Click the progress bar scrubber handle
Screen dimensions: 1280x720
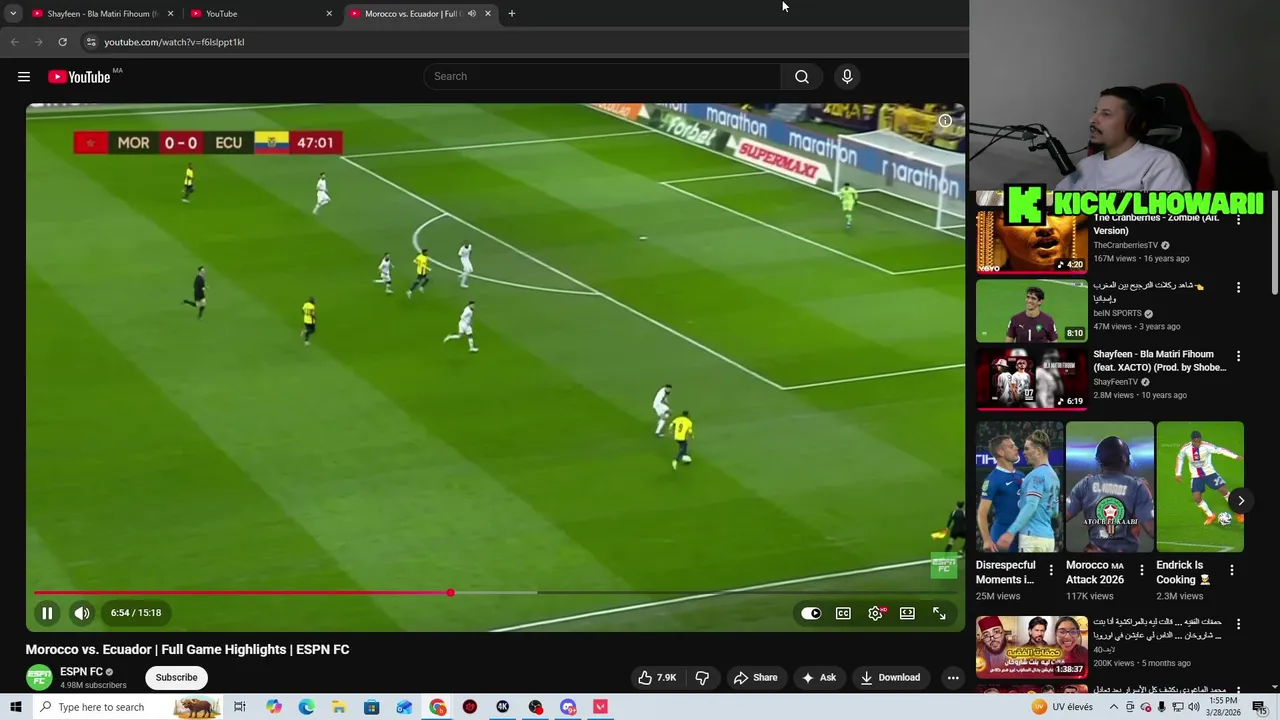(x=450, y=593)
